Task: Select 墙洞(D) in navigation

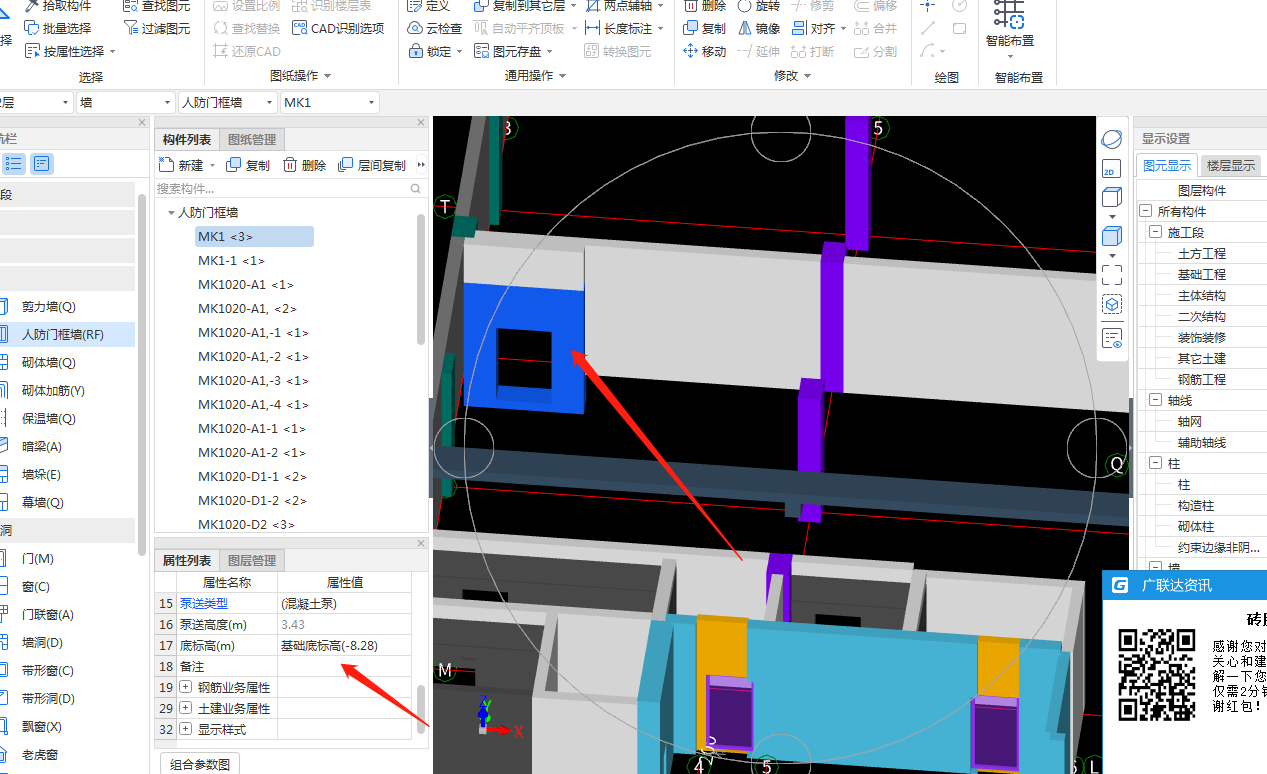Action: 42,642
